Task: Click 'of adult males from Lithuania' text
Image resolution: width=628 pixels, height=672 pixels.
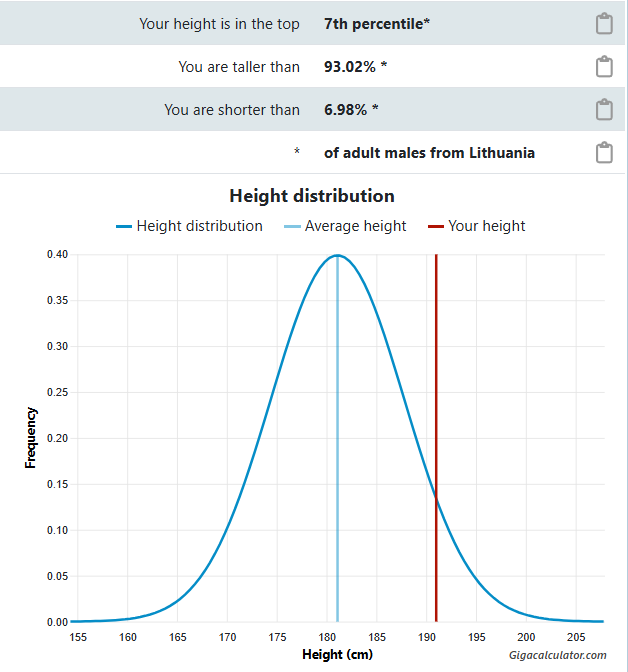Action: 429,153
